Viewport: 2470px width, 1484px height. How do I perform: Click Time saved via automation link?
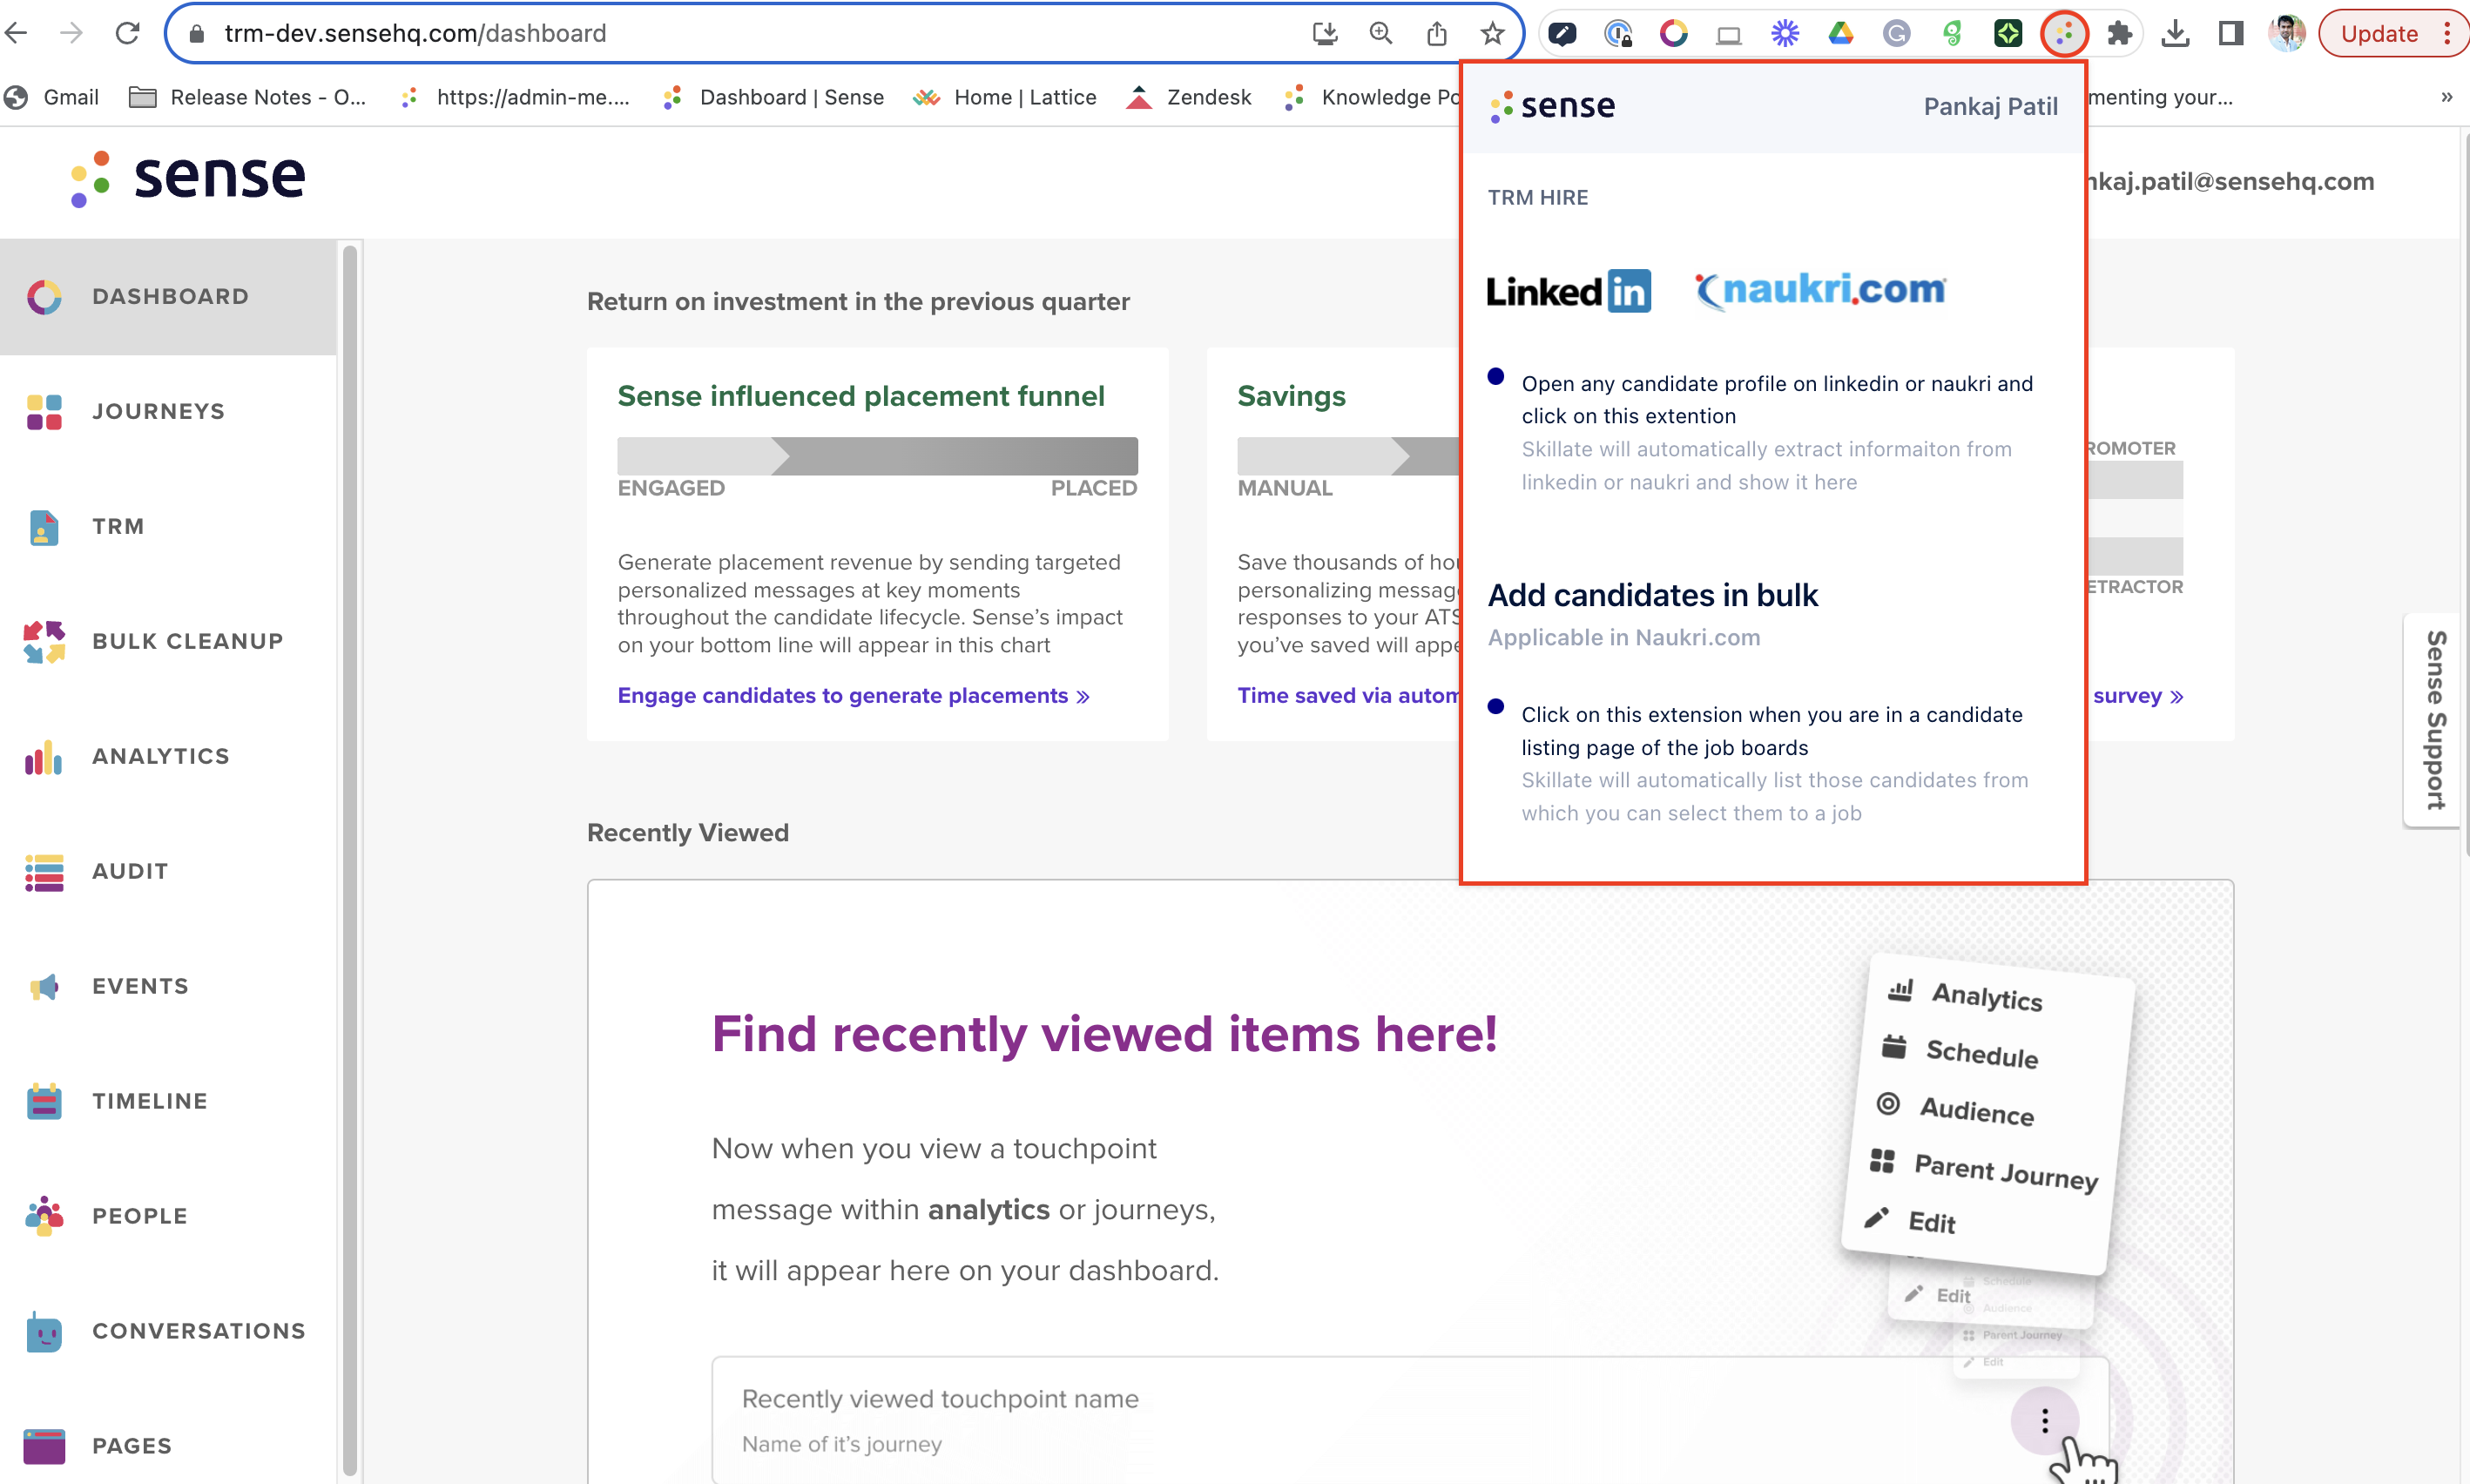pos(1348,696)
